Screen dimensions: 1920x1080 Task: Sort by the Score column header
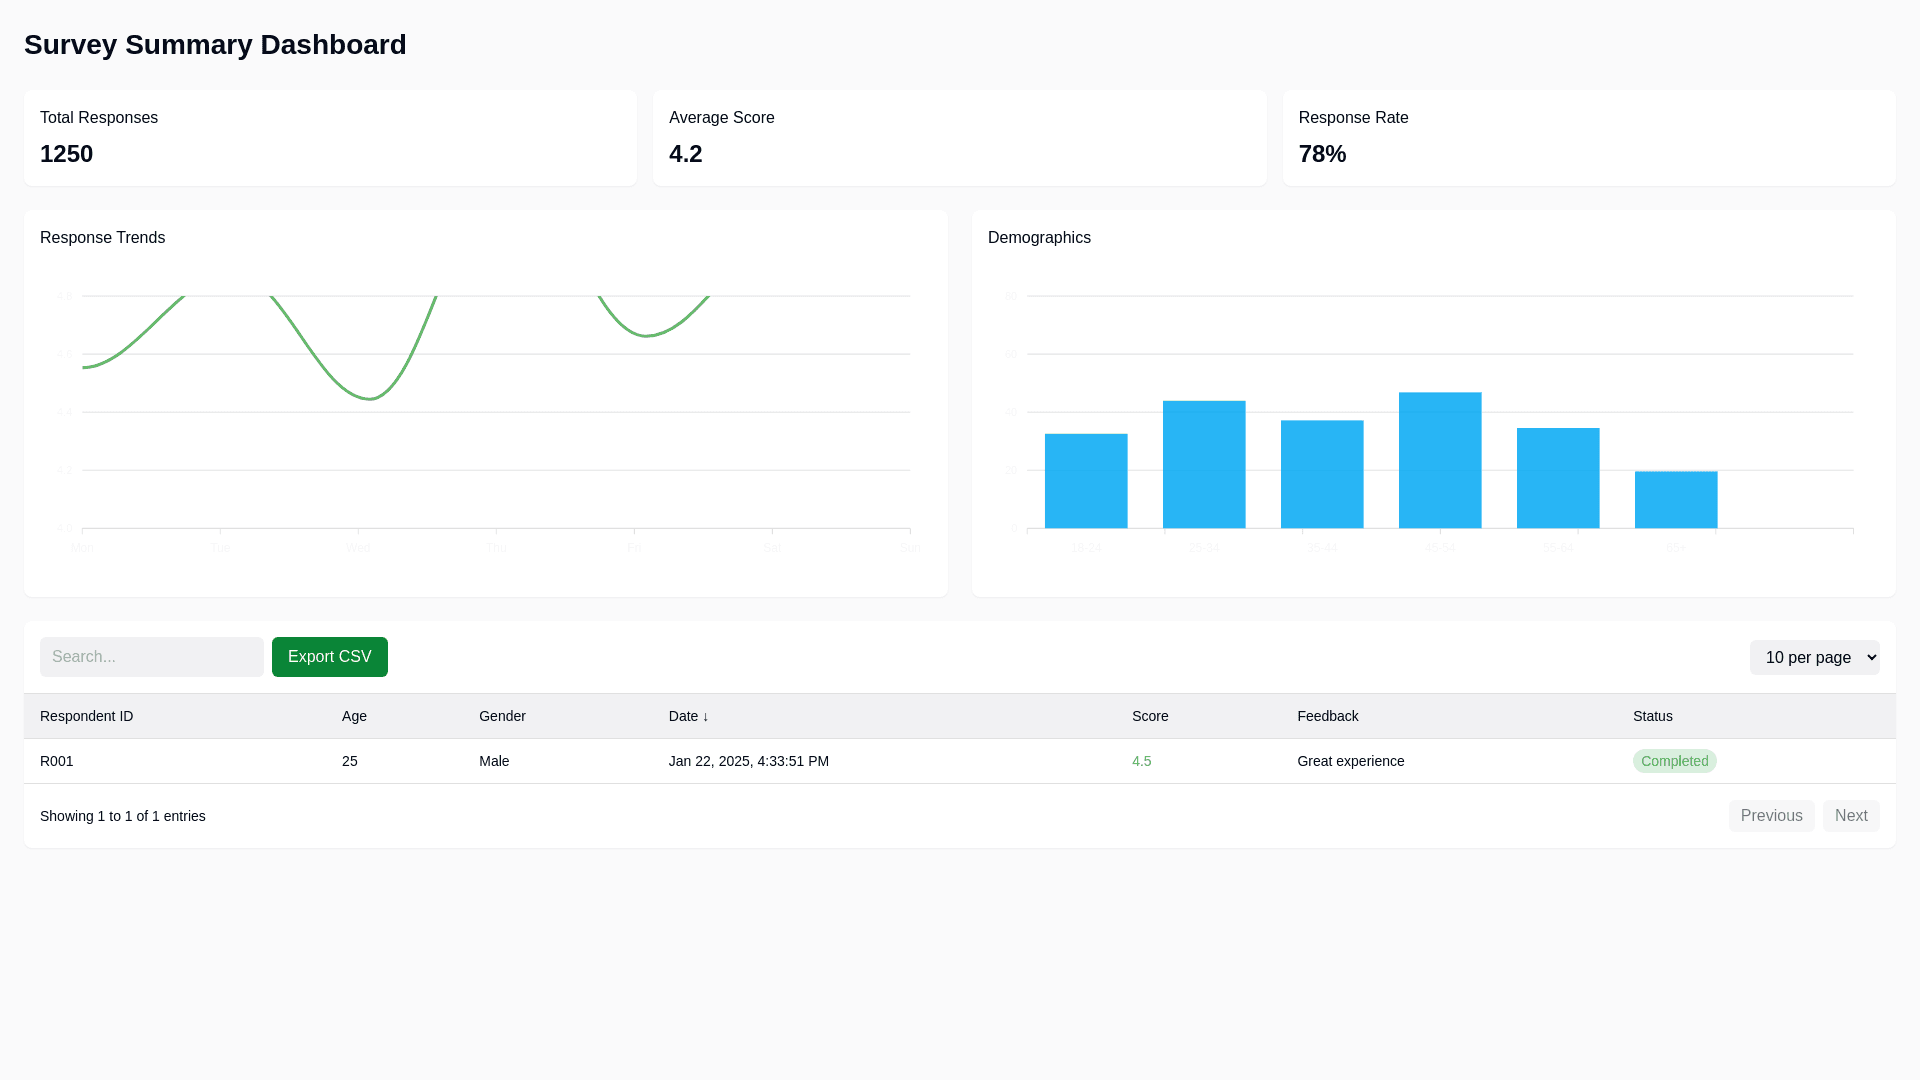click(1149, 716)
